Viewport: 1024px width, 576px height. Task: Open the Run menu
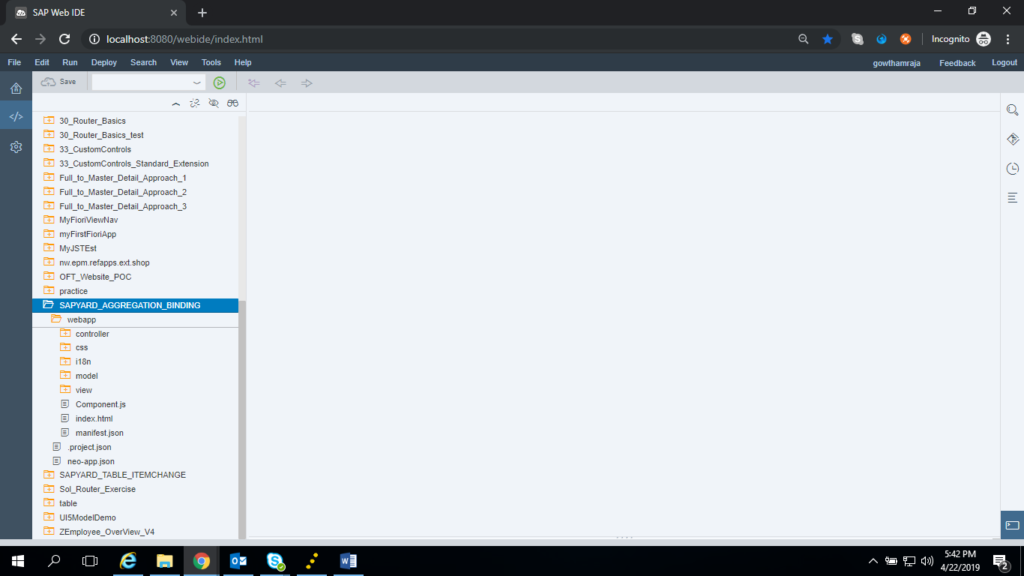tap(70, 63)
